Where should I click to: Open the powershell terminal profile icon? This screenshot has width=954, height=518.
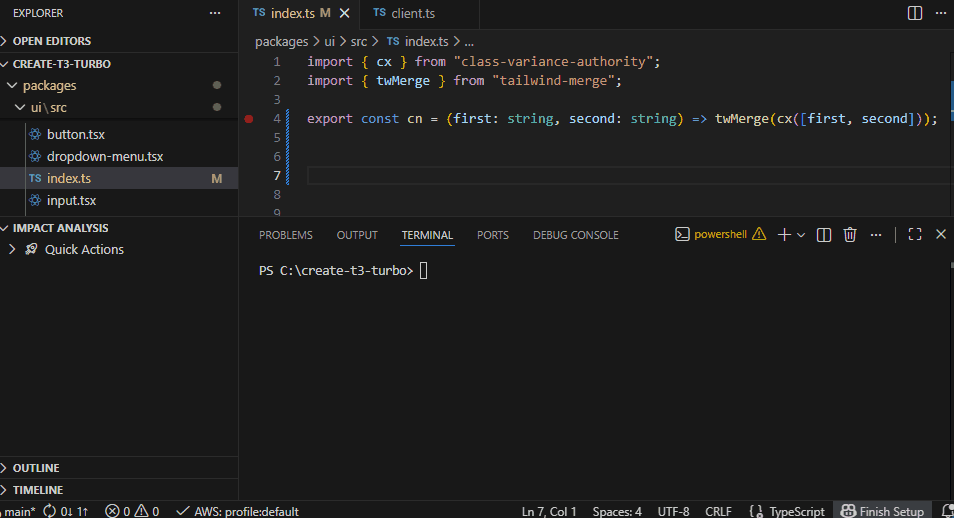[682, 234]
